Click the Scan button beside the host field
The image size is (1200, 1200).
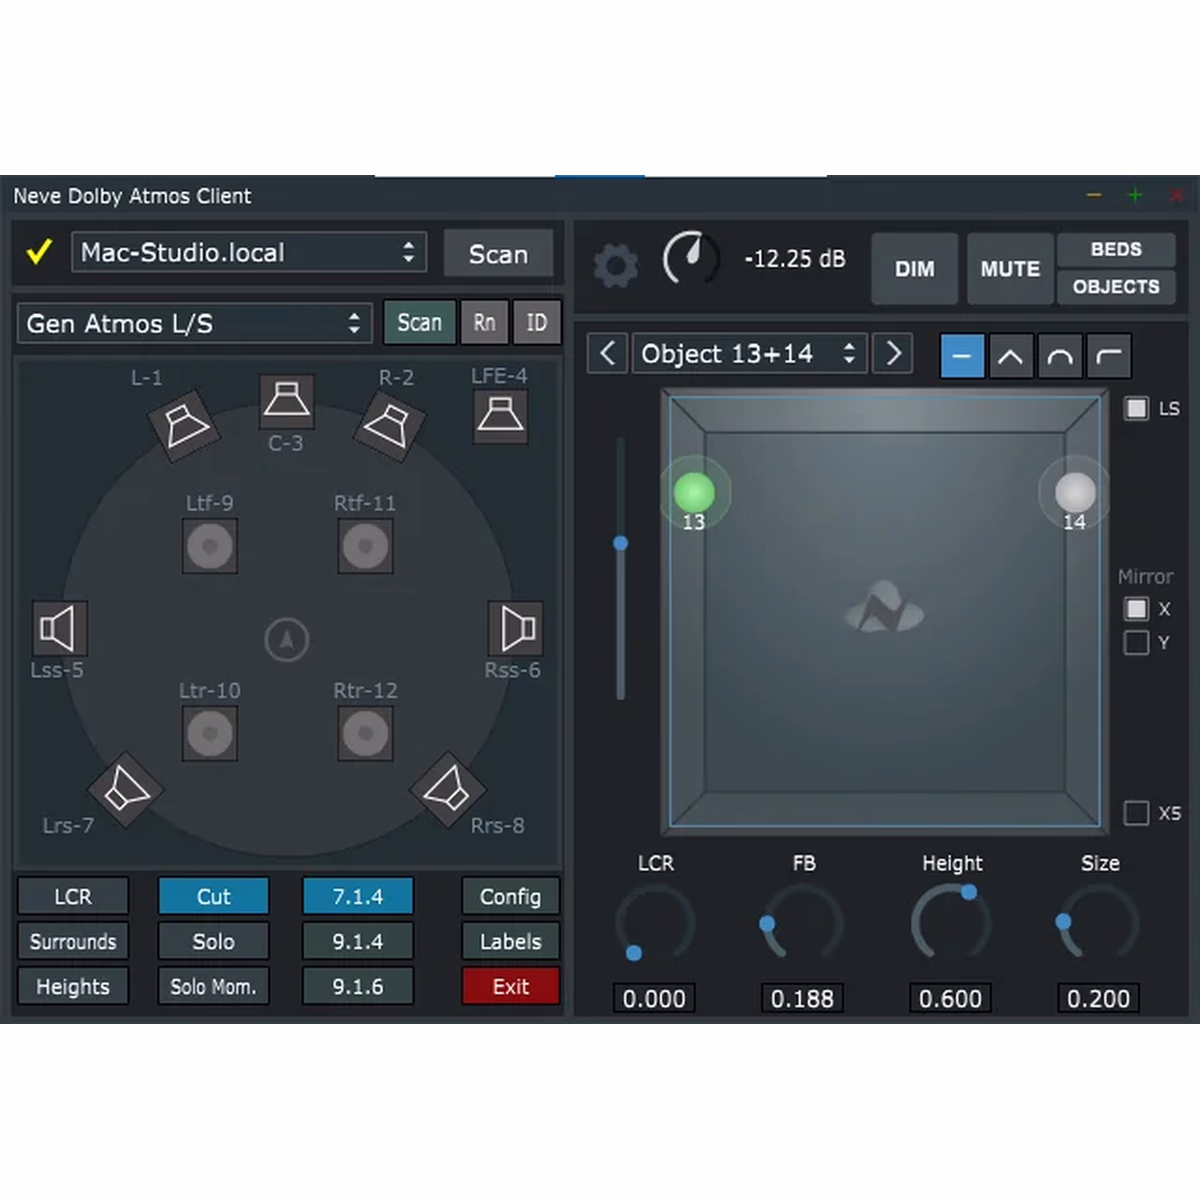pyautogui.click(x=498, y=254)
